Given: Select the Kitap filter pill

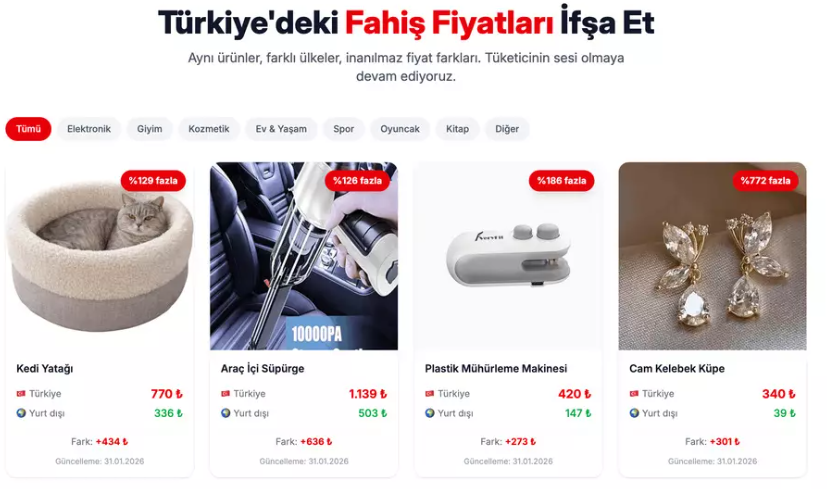Looking at the screenshot, I should 457,129.
